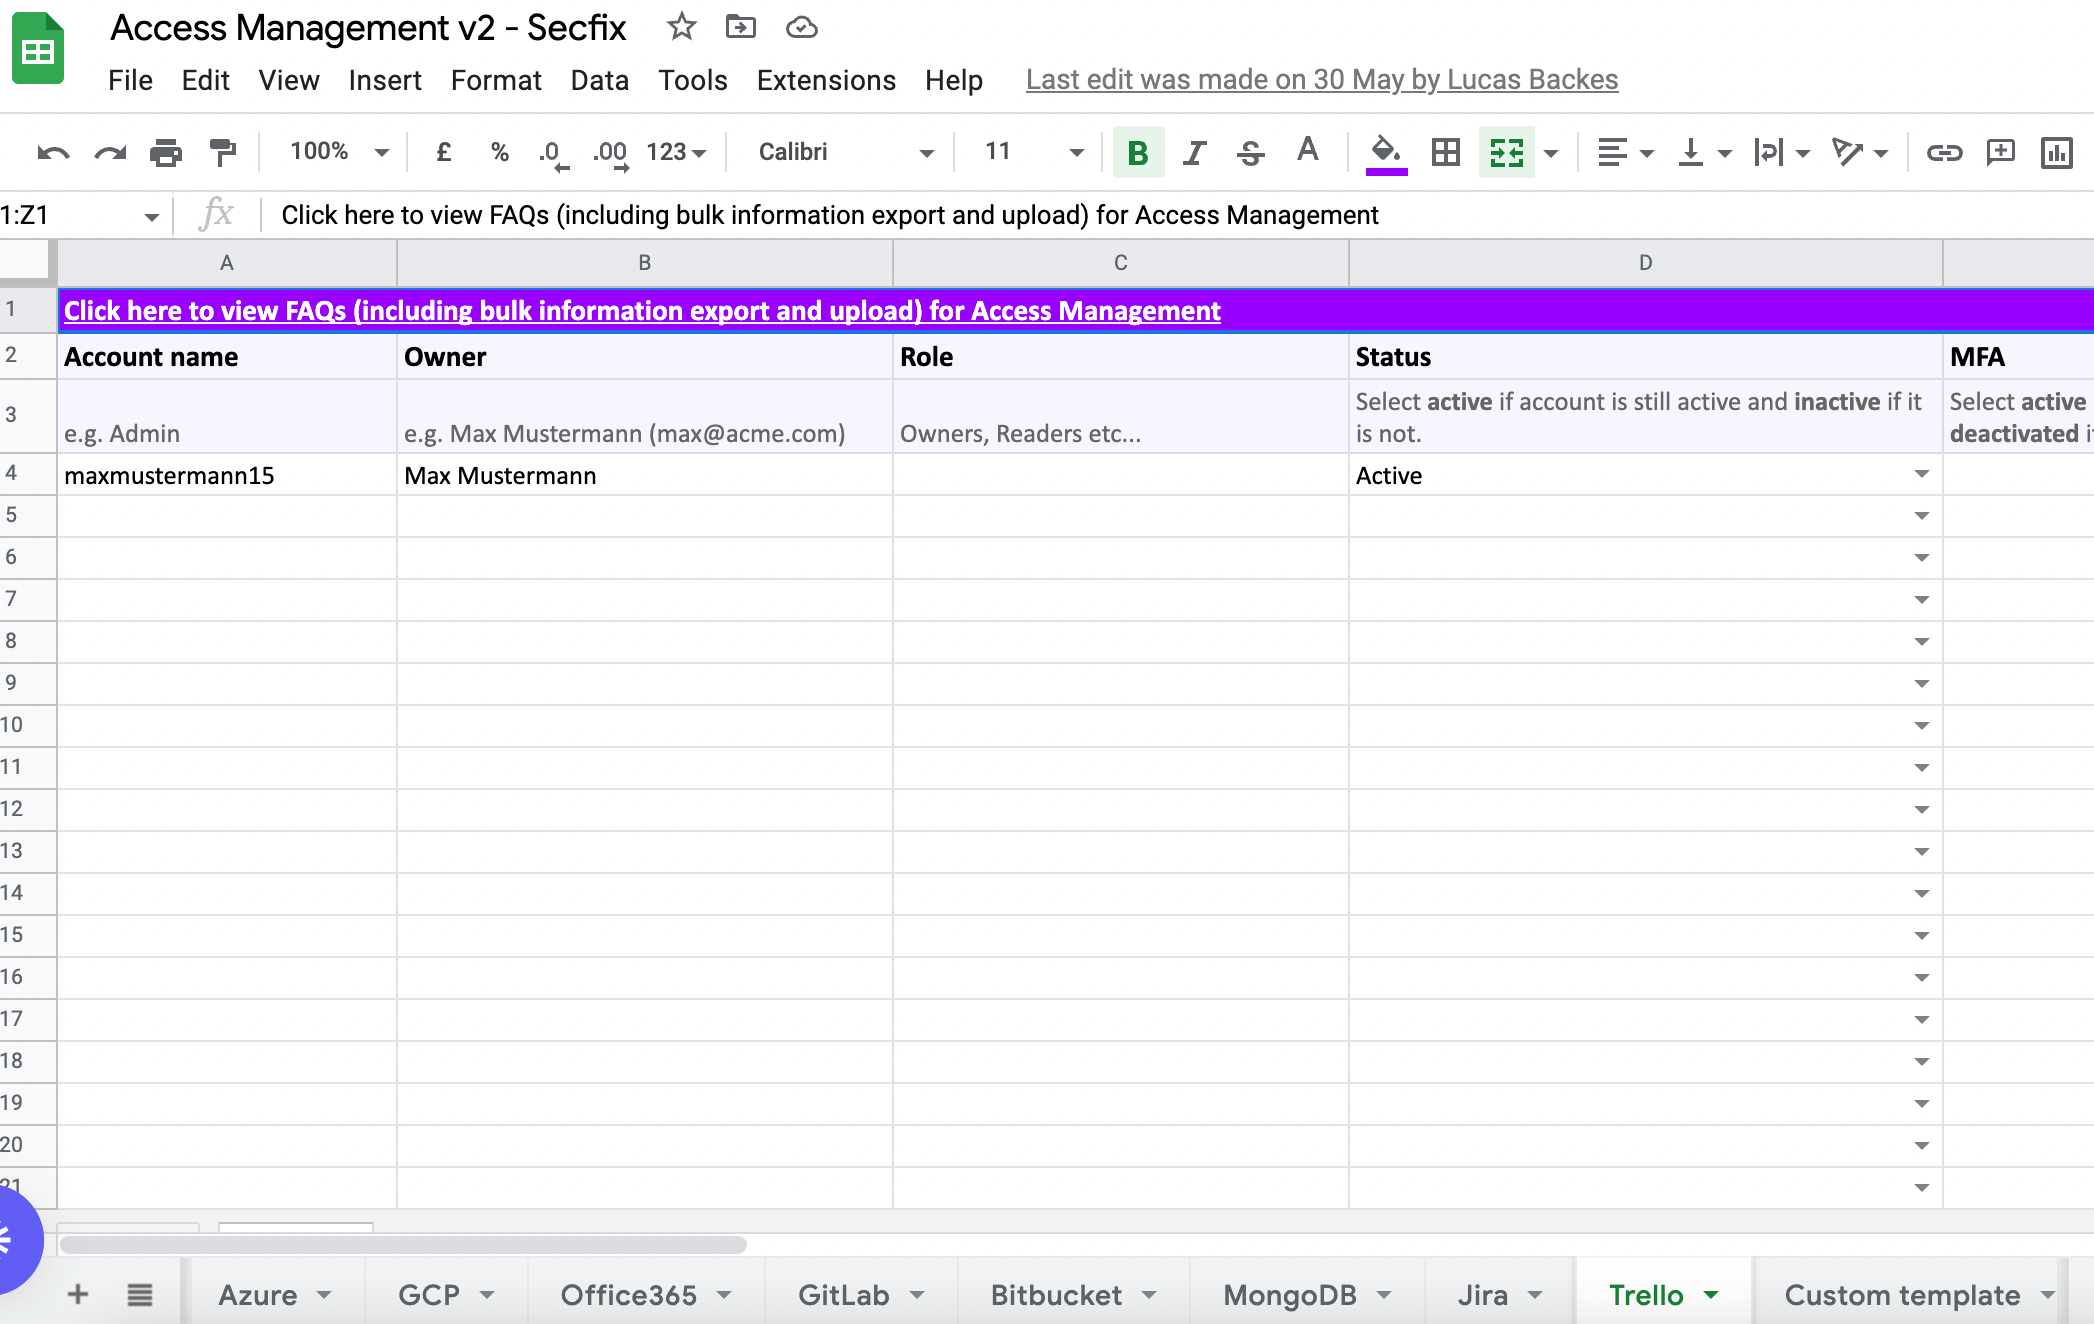The height and width of the screenshot is (1324, 2094).
Task: Open Status dropdown for maxmustermann15 row
Action: point(1921,474)
